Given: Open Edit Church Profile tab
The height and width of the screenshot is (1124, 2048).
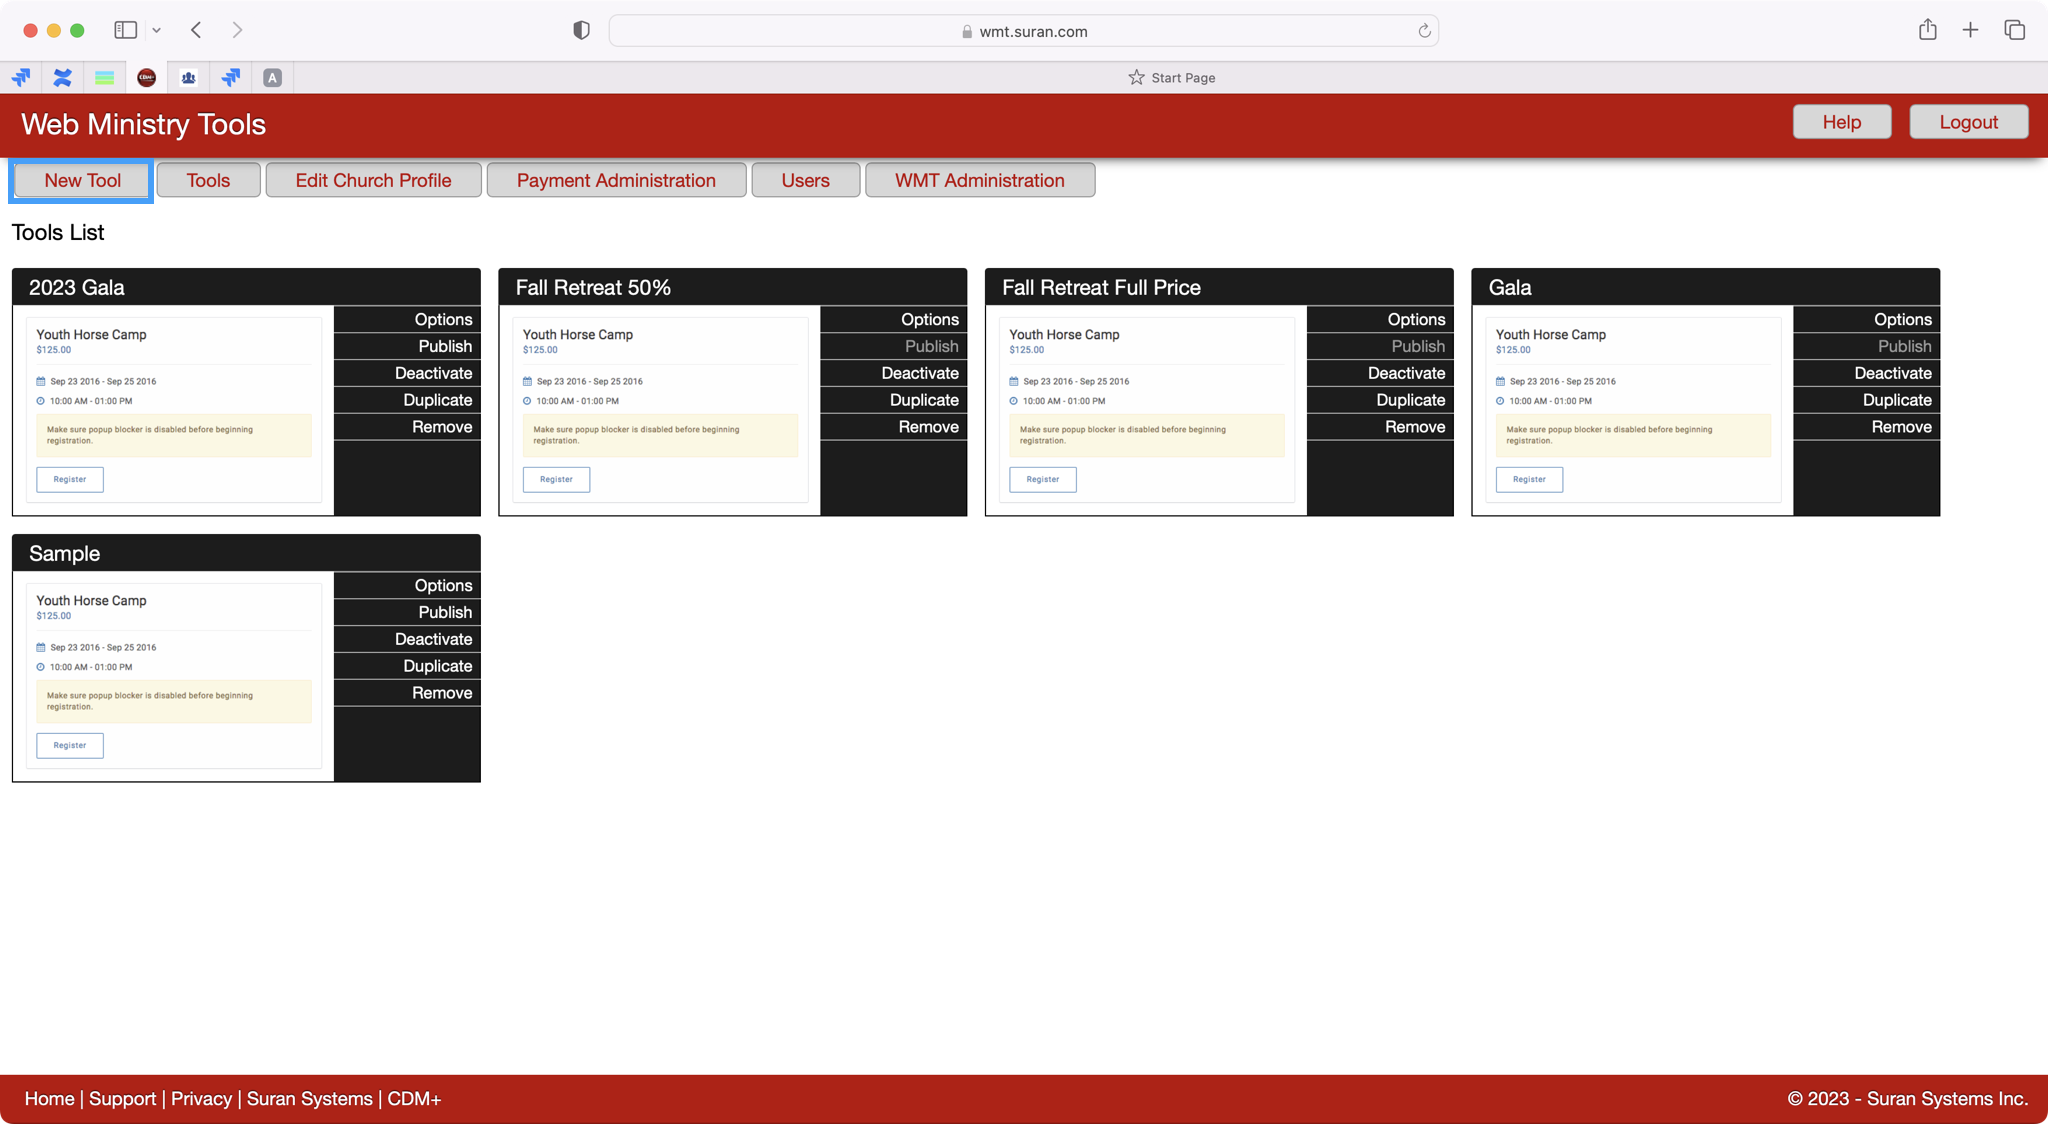Looking at the screenshot, I should coord(373,180).
